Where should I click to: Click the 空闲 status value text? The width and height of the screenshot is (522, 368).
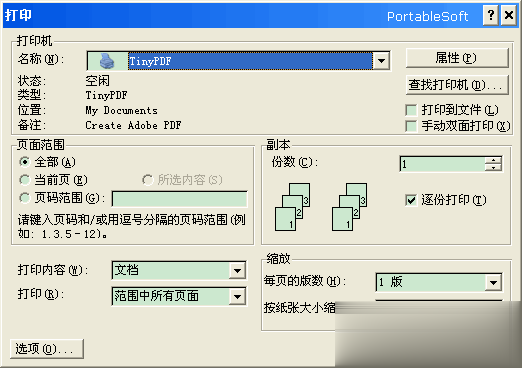97,81
